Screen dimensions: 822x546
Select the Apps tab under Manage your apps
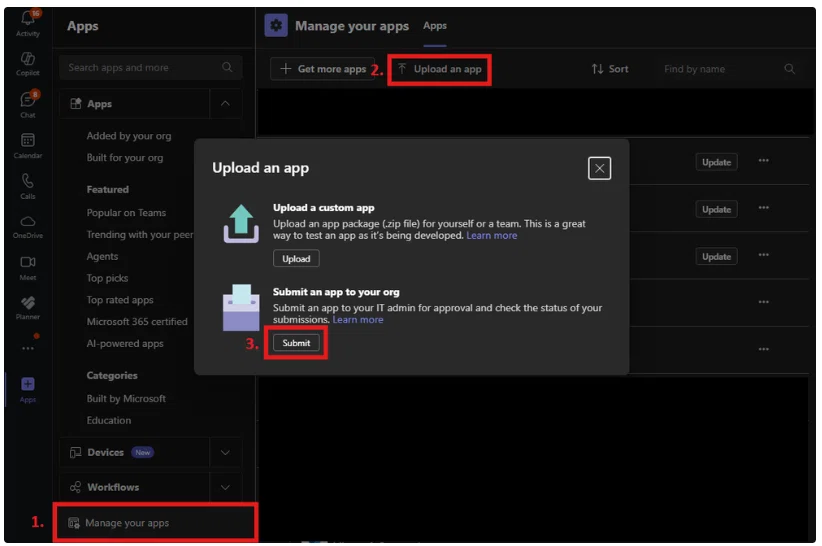click(435, 26)
